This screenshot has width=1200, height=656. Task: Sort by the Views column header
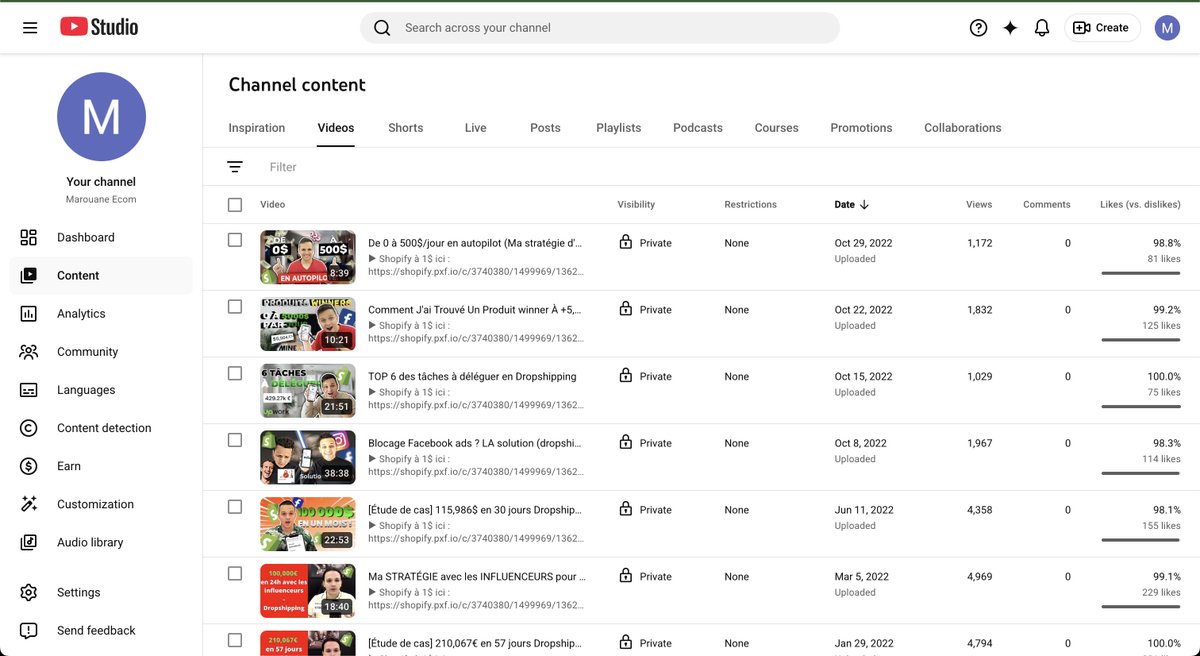coord(979,204)
